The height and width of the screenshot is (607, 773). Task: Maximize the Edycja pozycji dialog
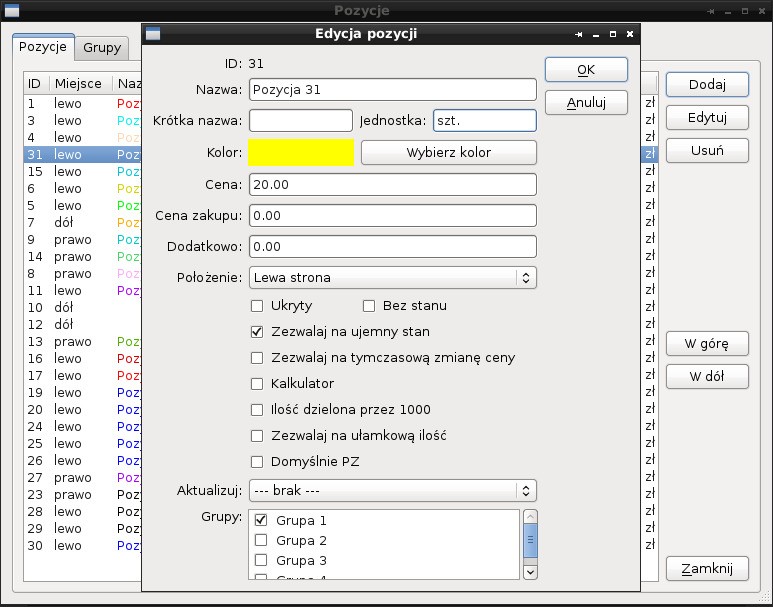point(613,34)
